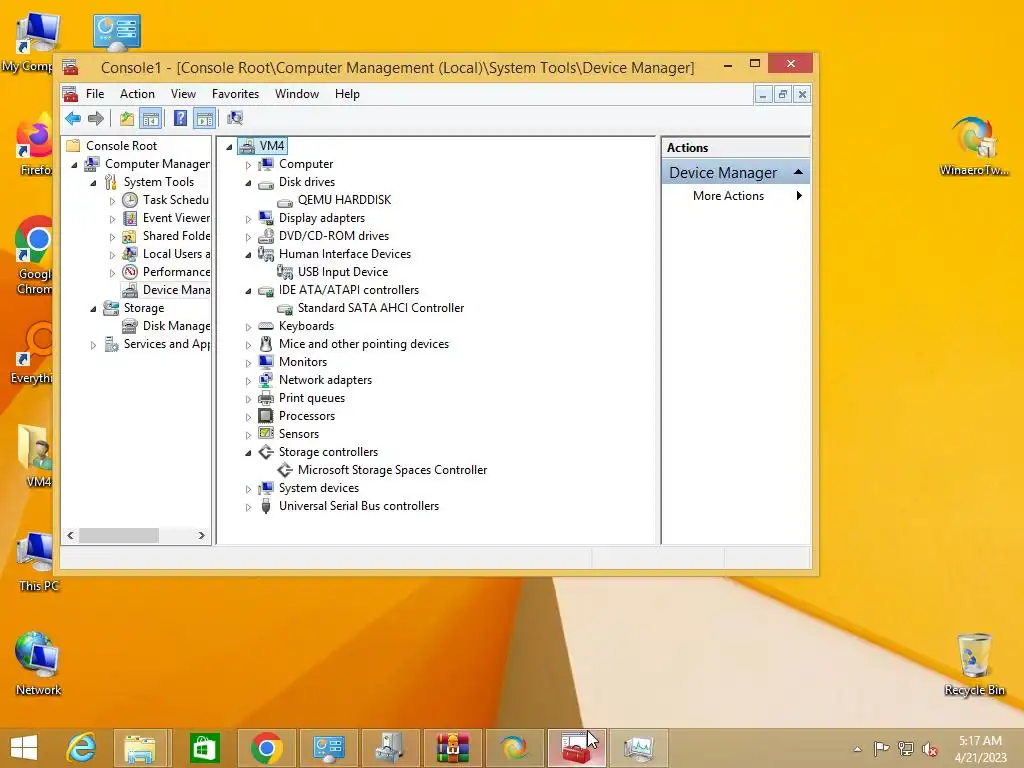1024x768 pixels.
Task: Click console tree scrollbar right arrow
Action: point(201,536)
